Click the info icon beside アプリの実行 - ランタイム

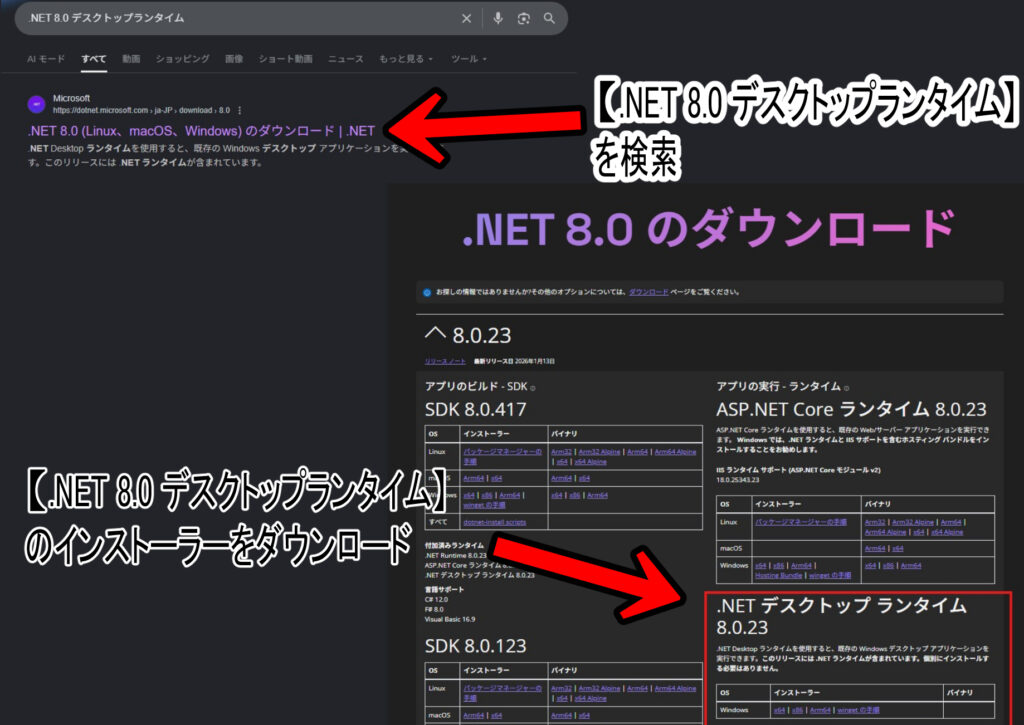848,388
